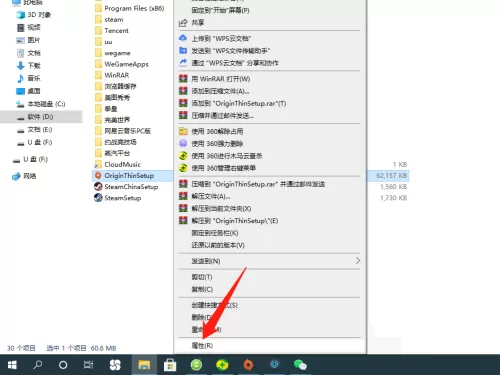
Task: Open WeChat from the taskbar
Action: point(300,365)
